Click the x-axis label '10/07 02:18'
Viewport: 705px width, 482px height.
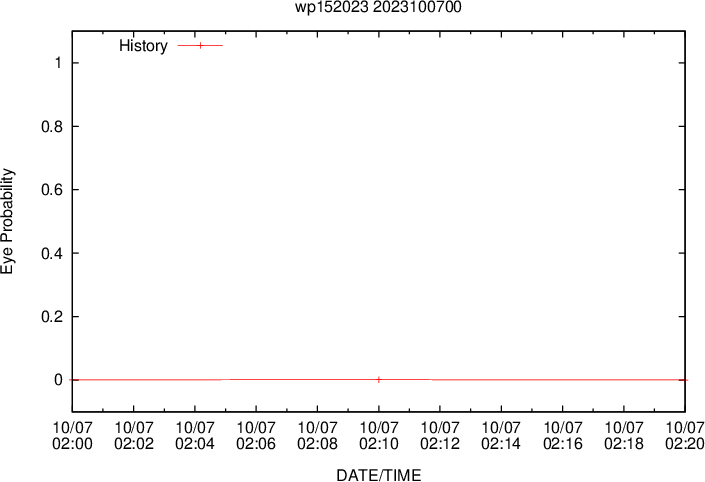[x=624, y=435]
